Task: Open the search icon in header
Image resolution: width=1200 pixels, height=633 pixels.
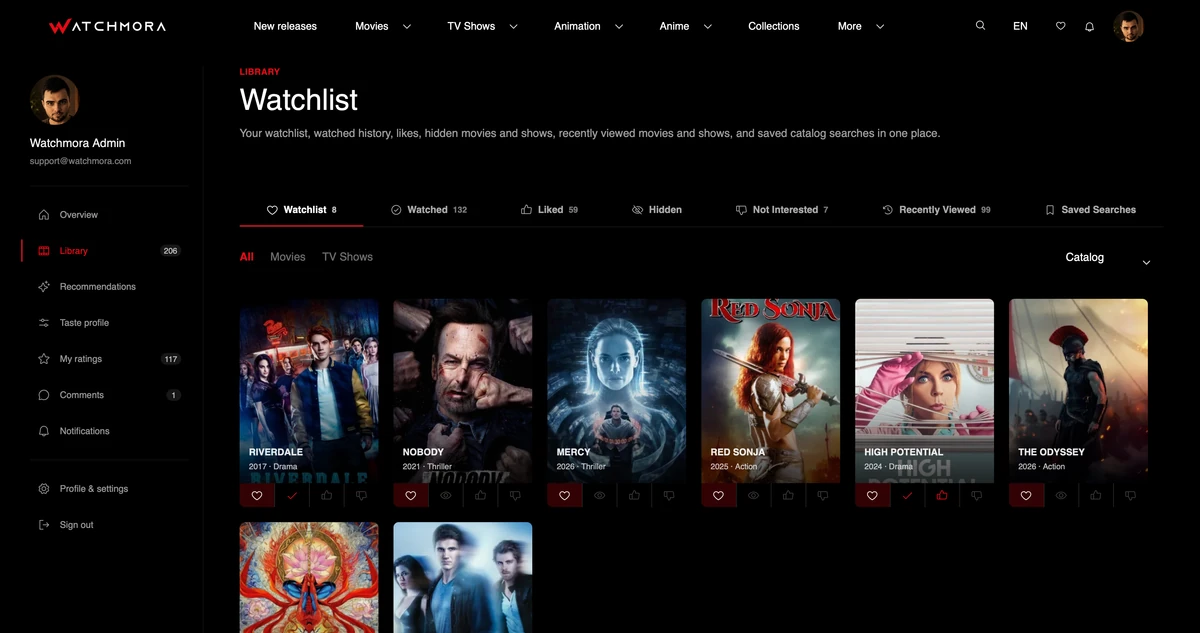Action: pos(980,26)
